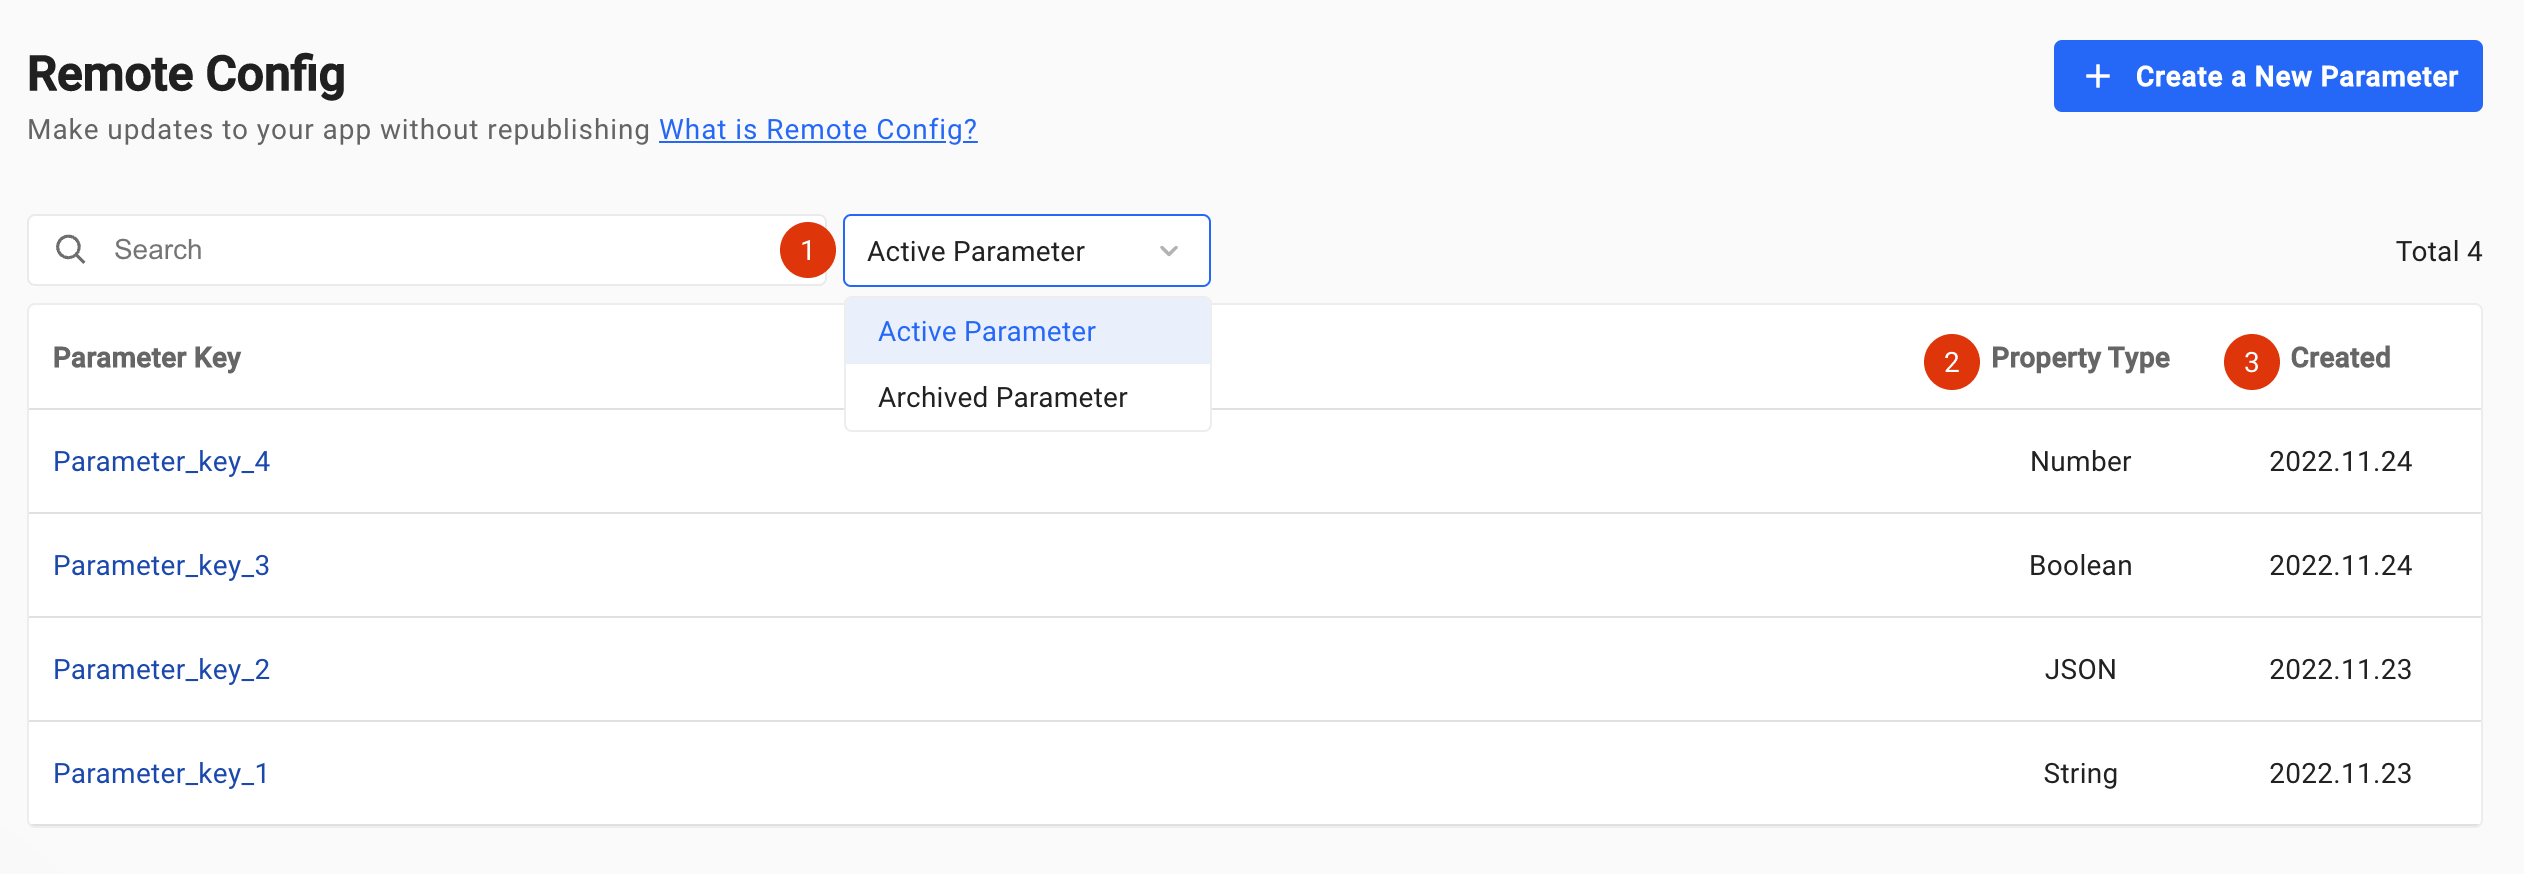Focus the Search input field
This screenshot has width=2524, height=874.
click(x=440, y=250)
